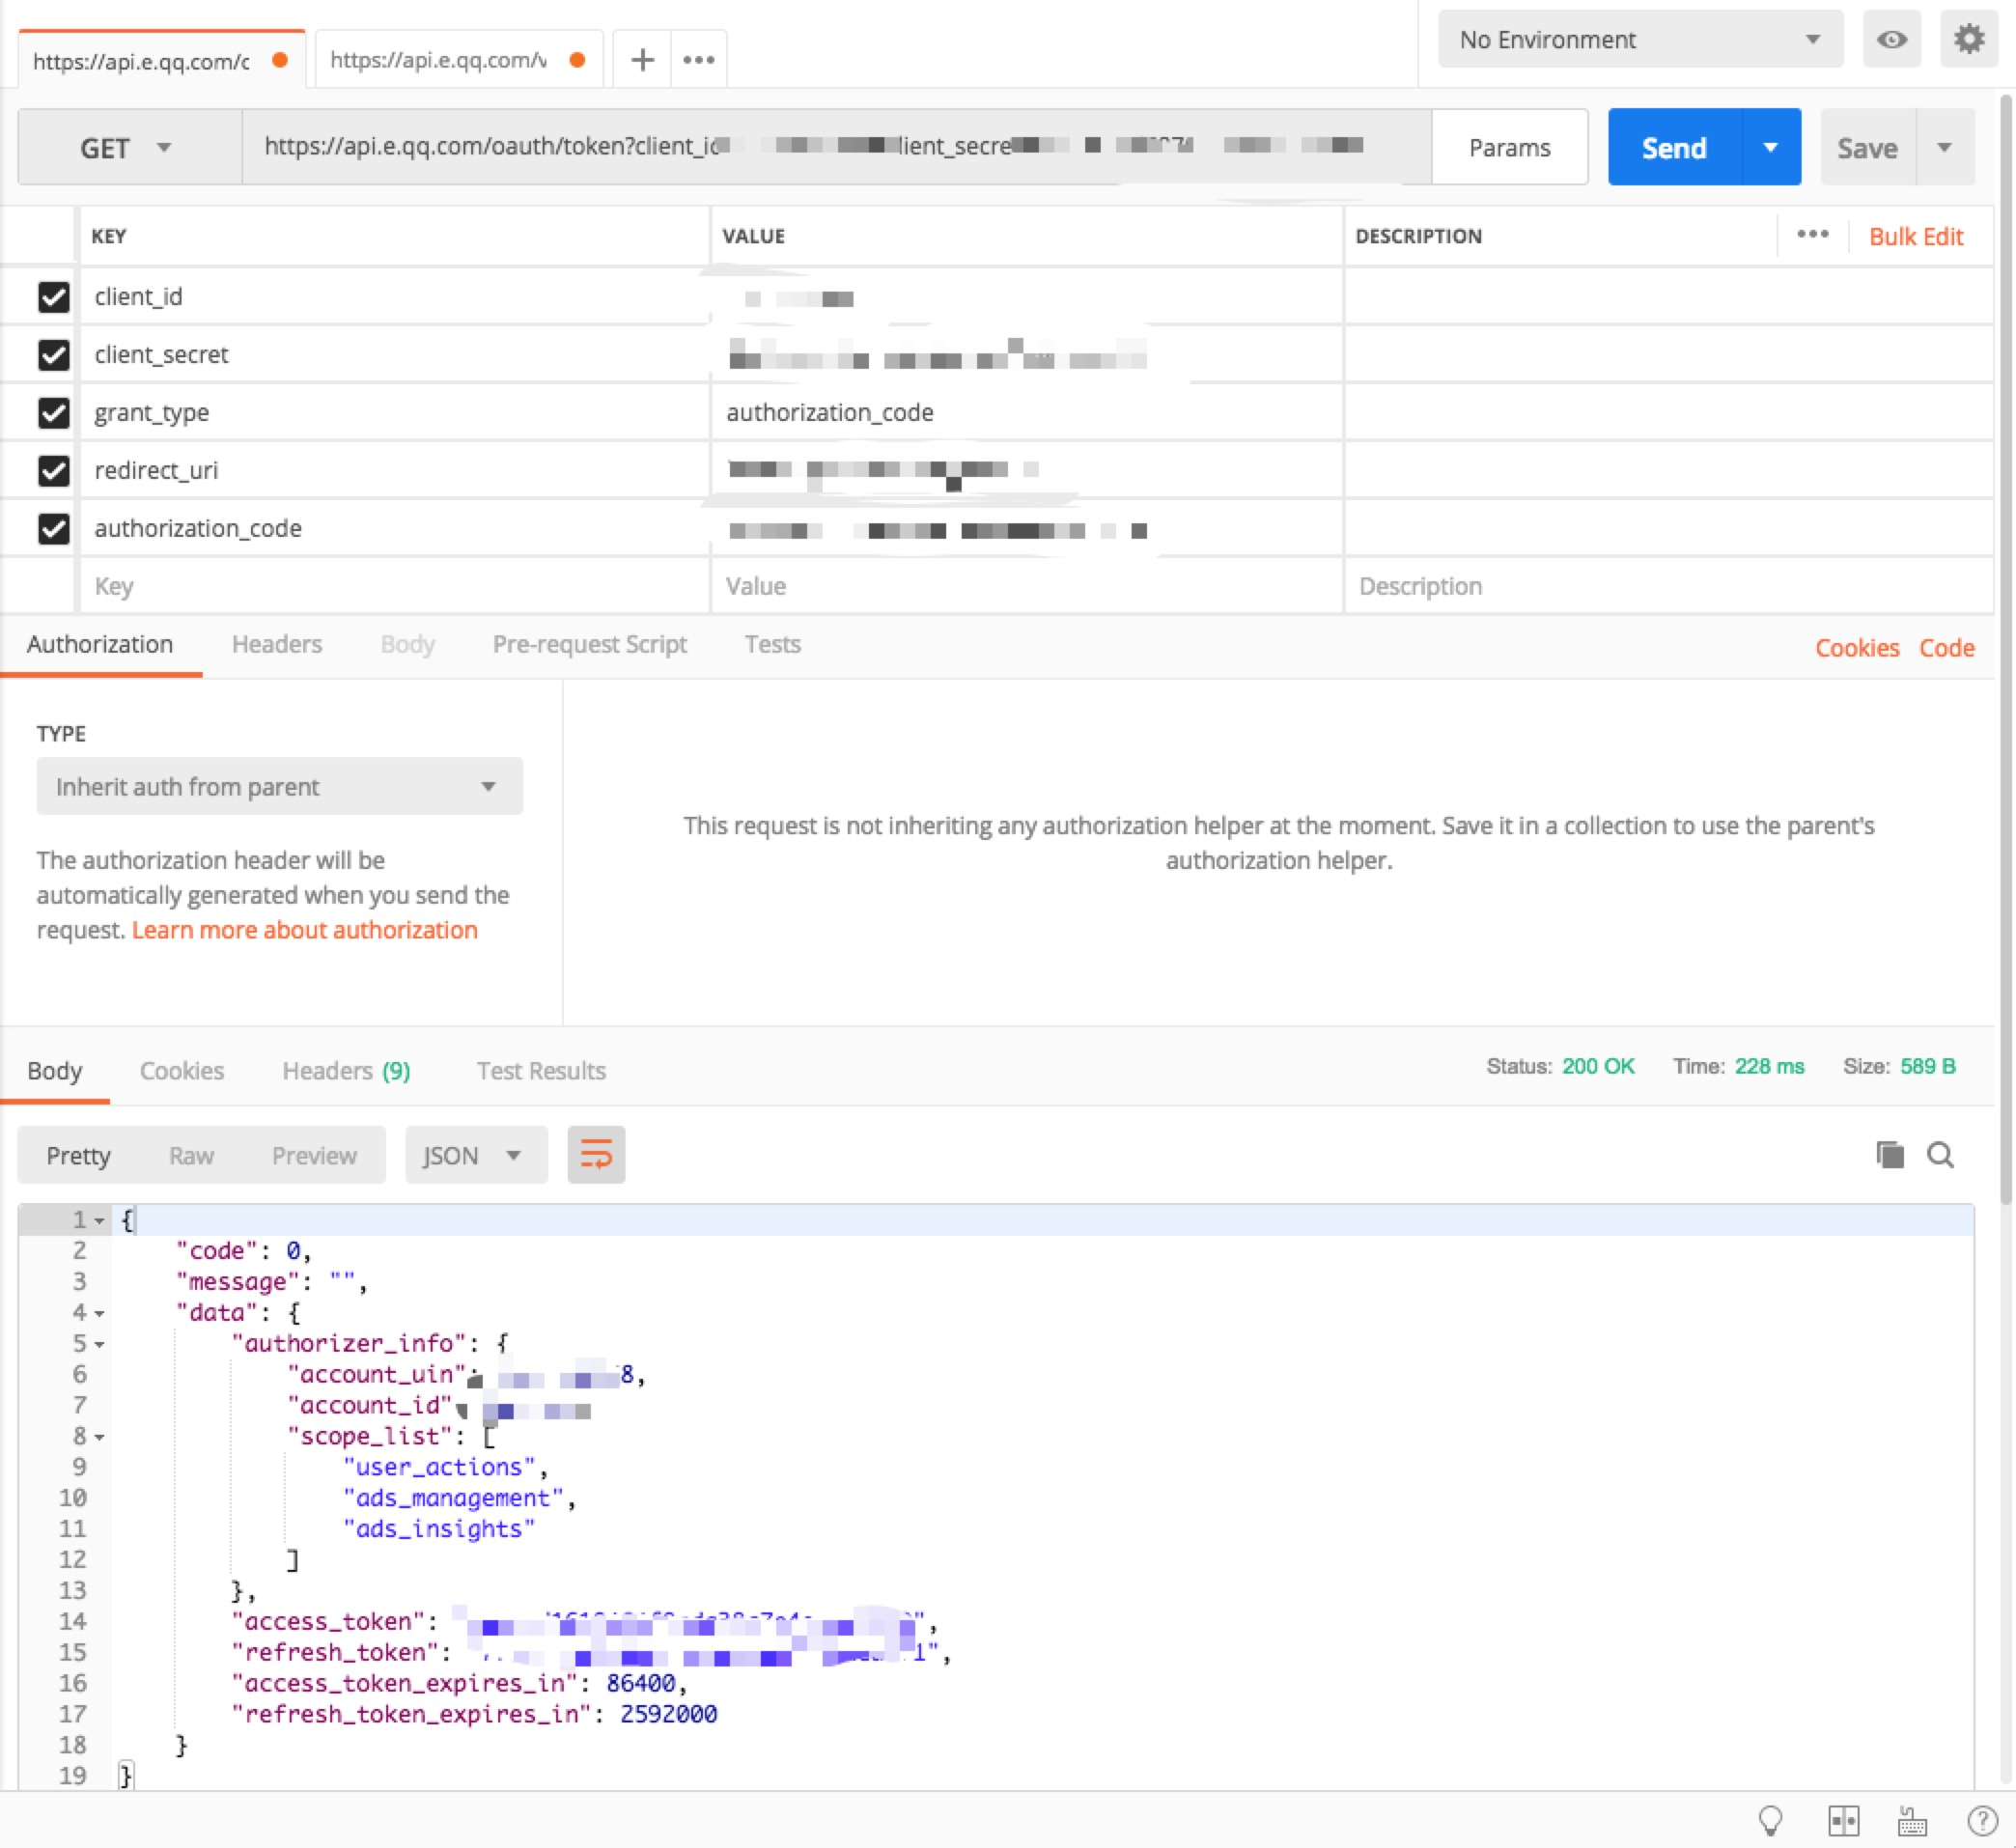Open manage environments gear icon
Image resolution: width=2016 pixels, height=1848 pixels.
pyautogui.click(x=1968, y=40)
